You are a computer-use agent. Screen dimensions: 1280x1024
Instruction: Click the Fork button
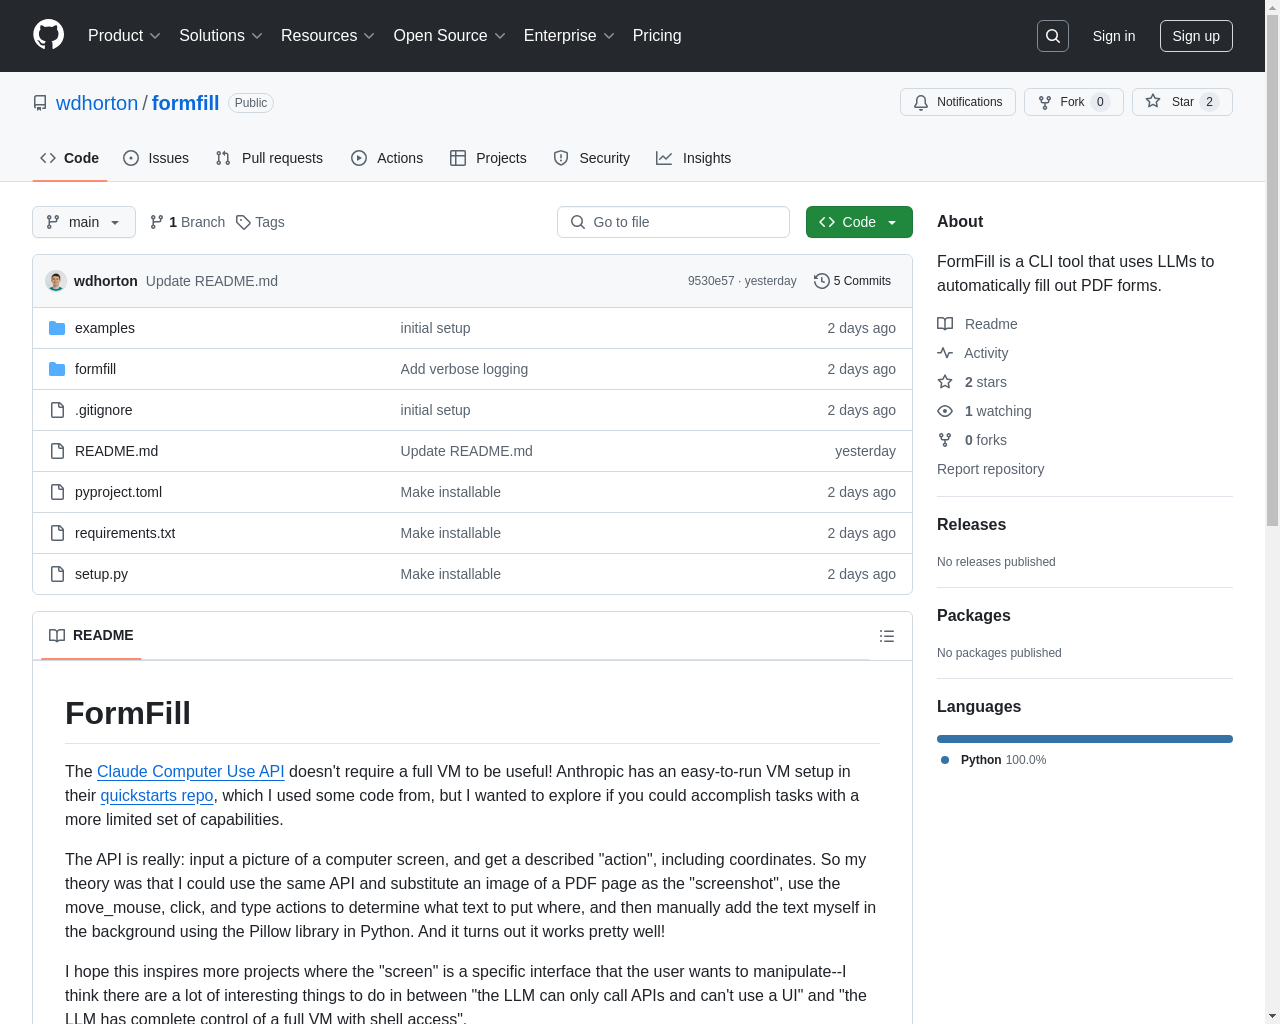[x=1074, y=102]
